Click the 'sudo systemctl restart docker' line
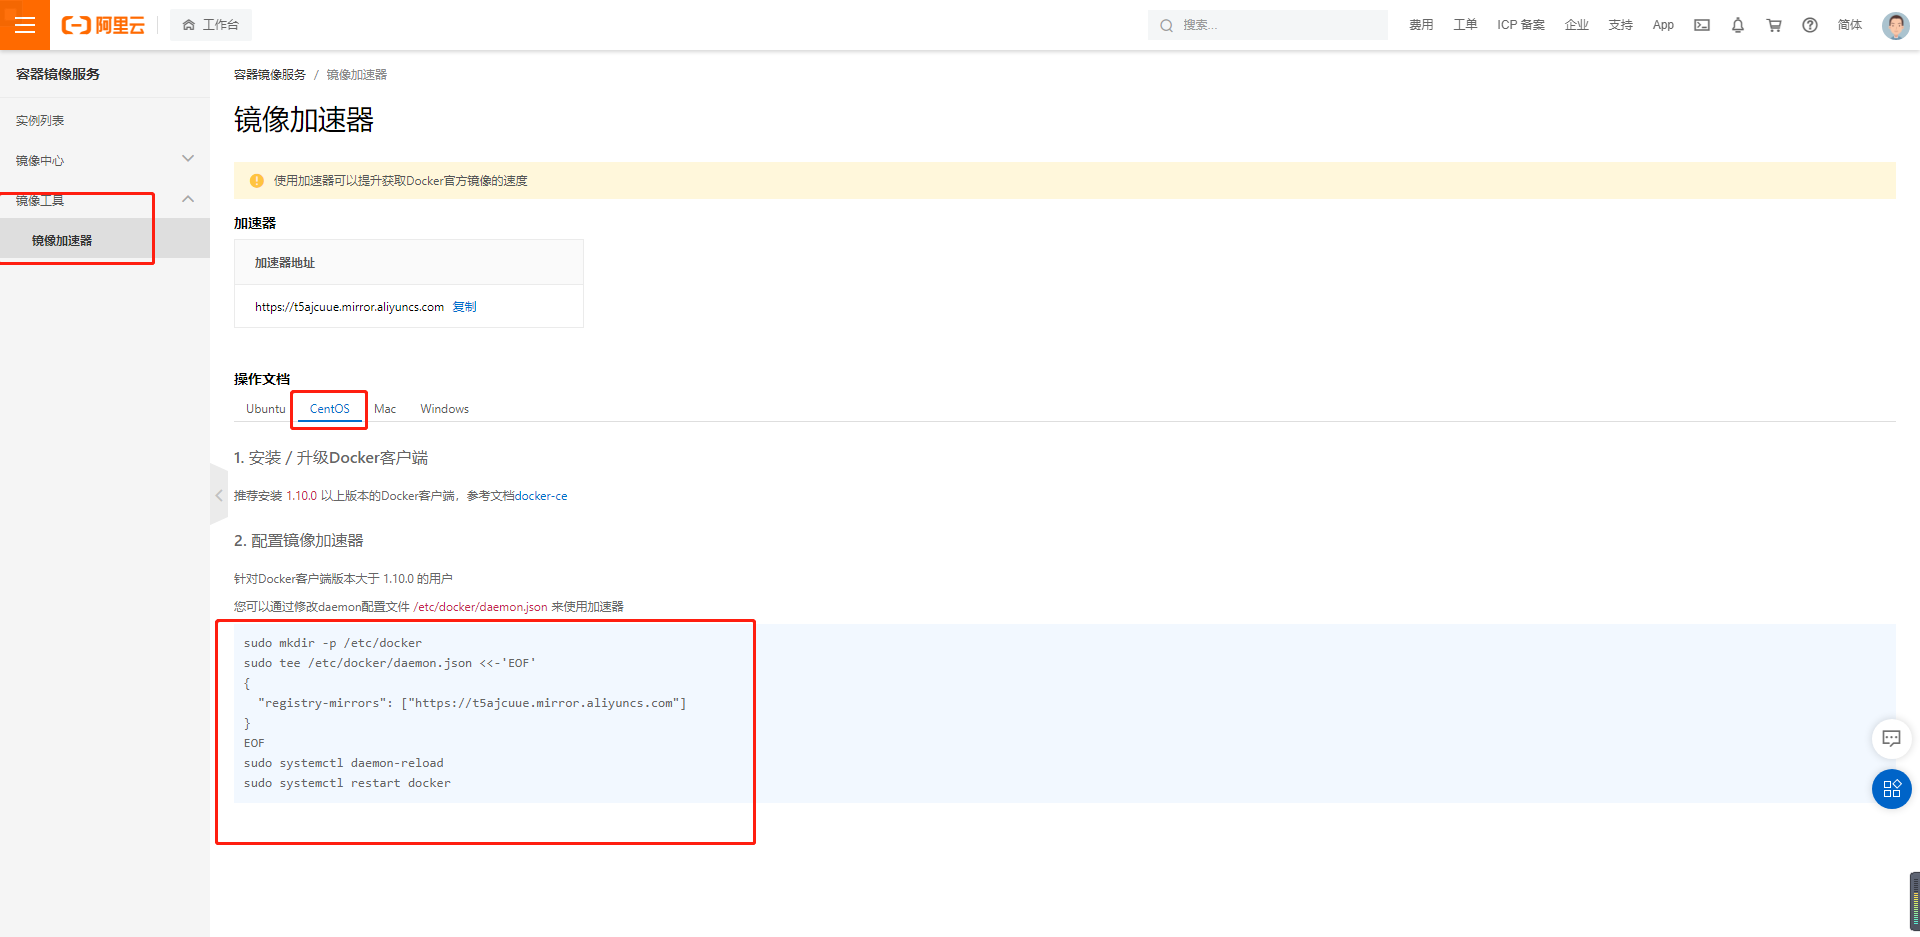The height and width of the screenshot is (937, 1920). 347,783
